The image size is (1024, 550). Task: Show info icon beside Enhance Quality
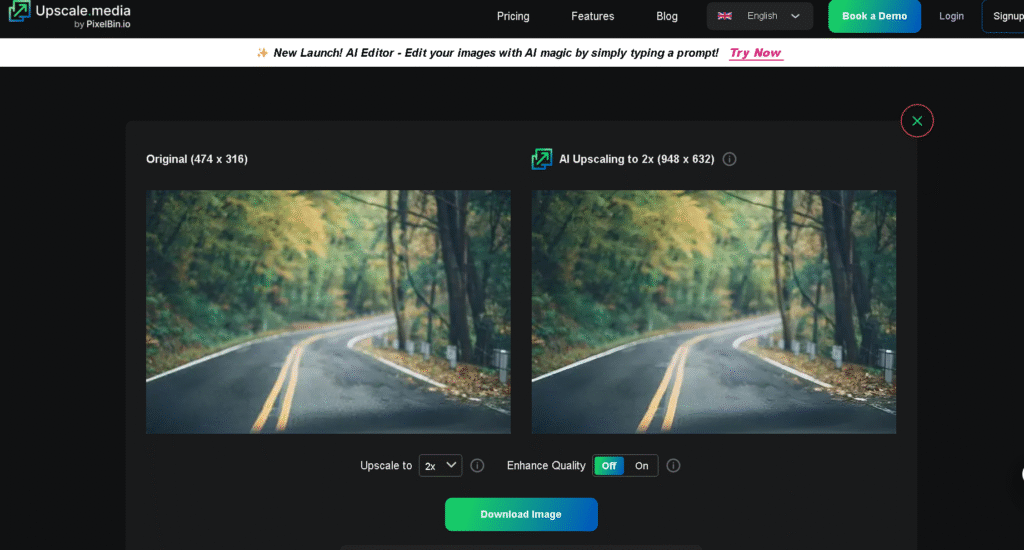[673, 466]
